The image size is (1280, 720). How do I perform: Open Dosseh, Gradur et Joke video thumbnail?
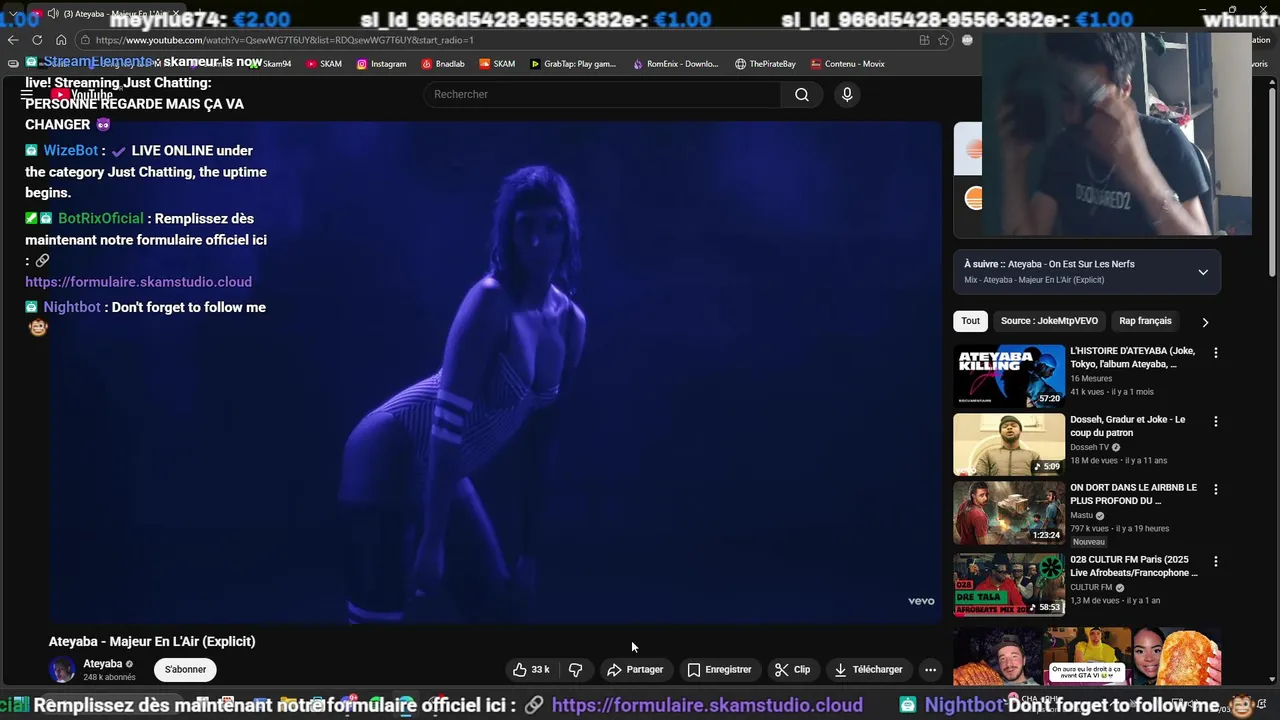1009,445
